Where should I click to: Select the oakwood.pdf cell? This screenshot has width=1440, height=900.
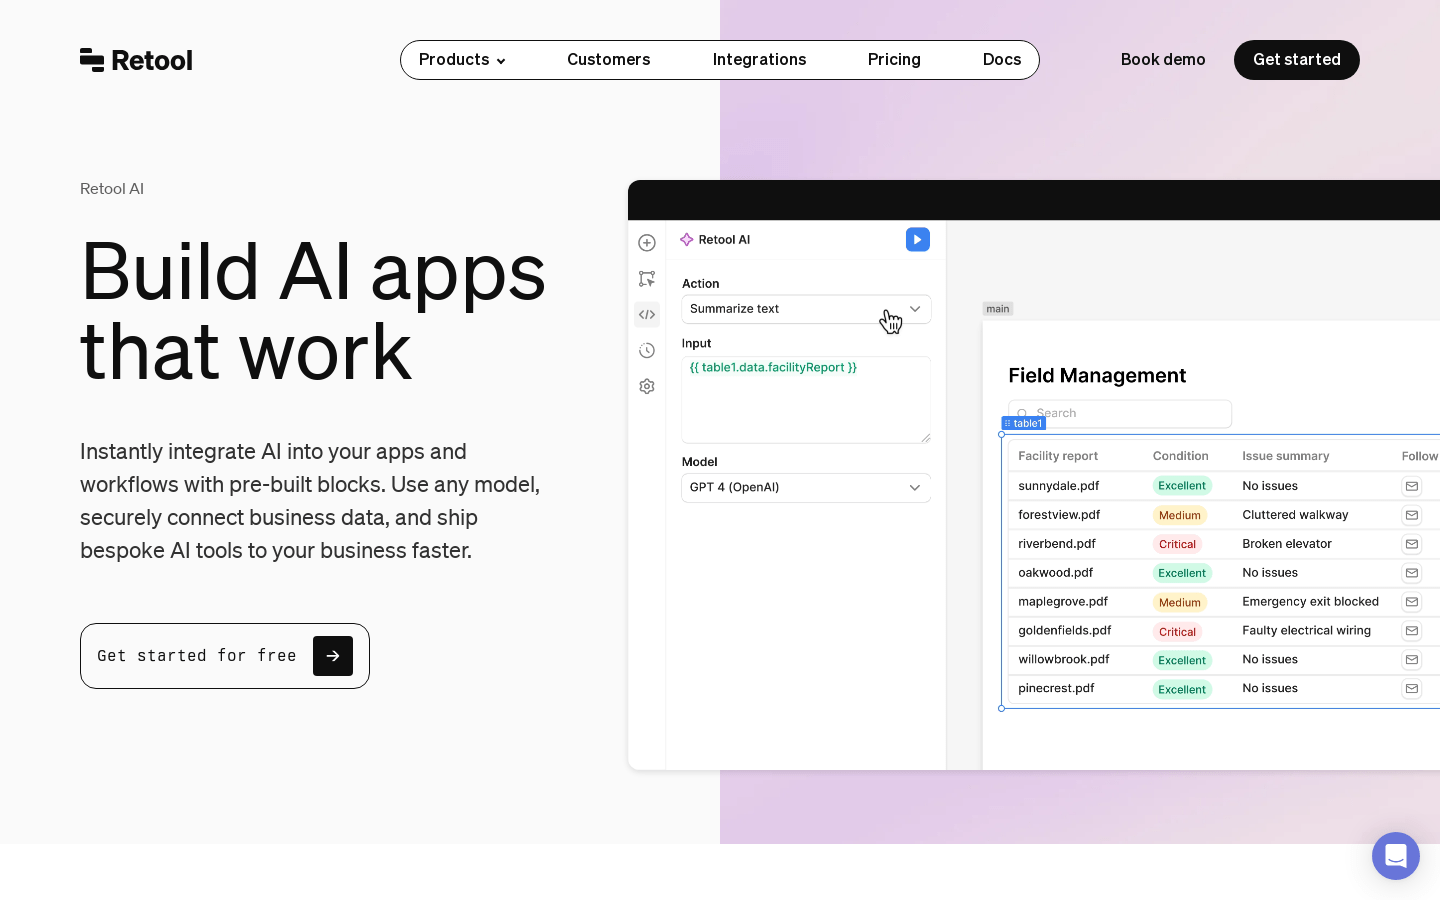tap(1056, 573)
